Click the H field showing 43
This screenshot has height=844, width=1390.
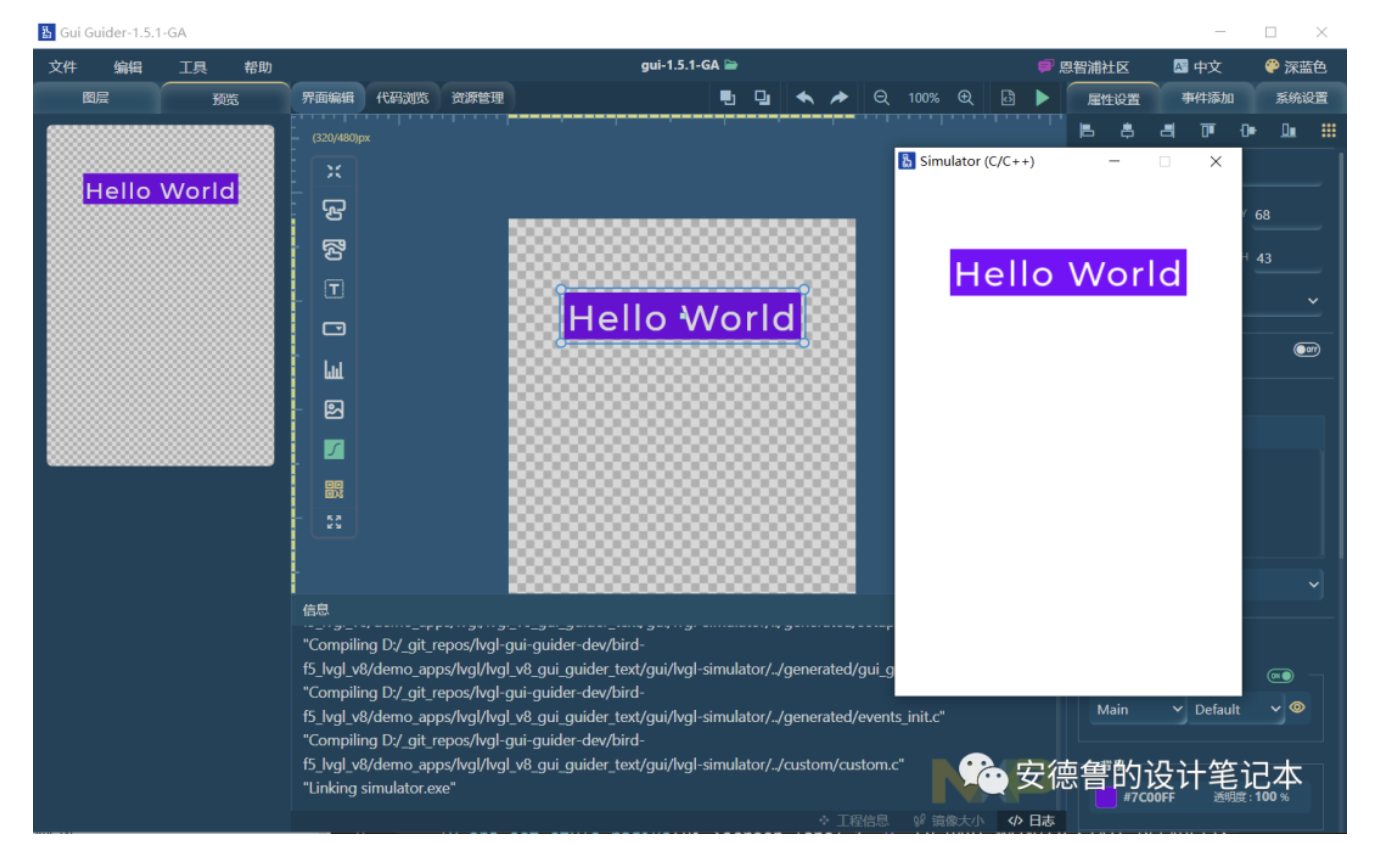[x=1287, y=258]
